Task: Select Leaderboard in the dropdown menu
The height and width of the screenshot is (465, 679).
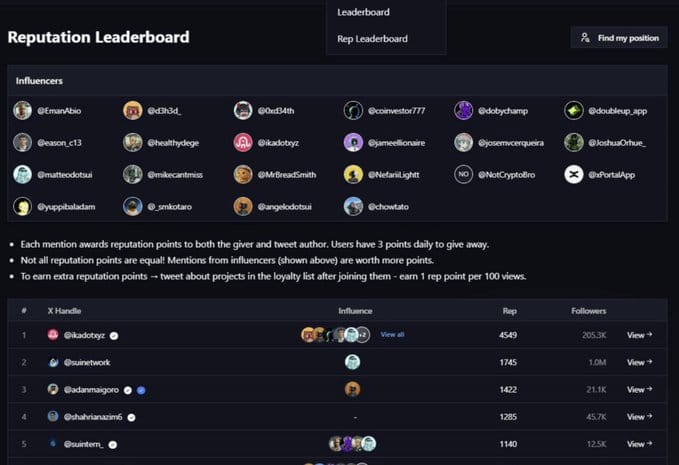Action: (x=363, y=13)
